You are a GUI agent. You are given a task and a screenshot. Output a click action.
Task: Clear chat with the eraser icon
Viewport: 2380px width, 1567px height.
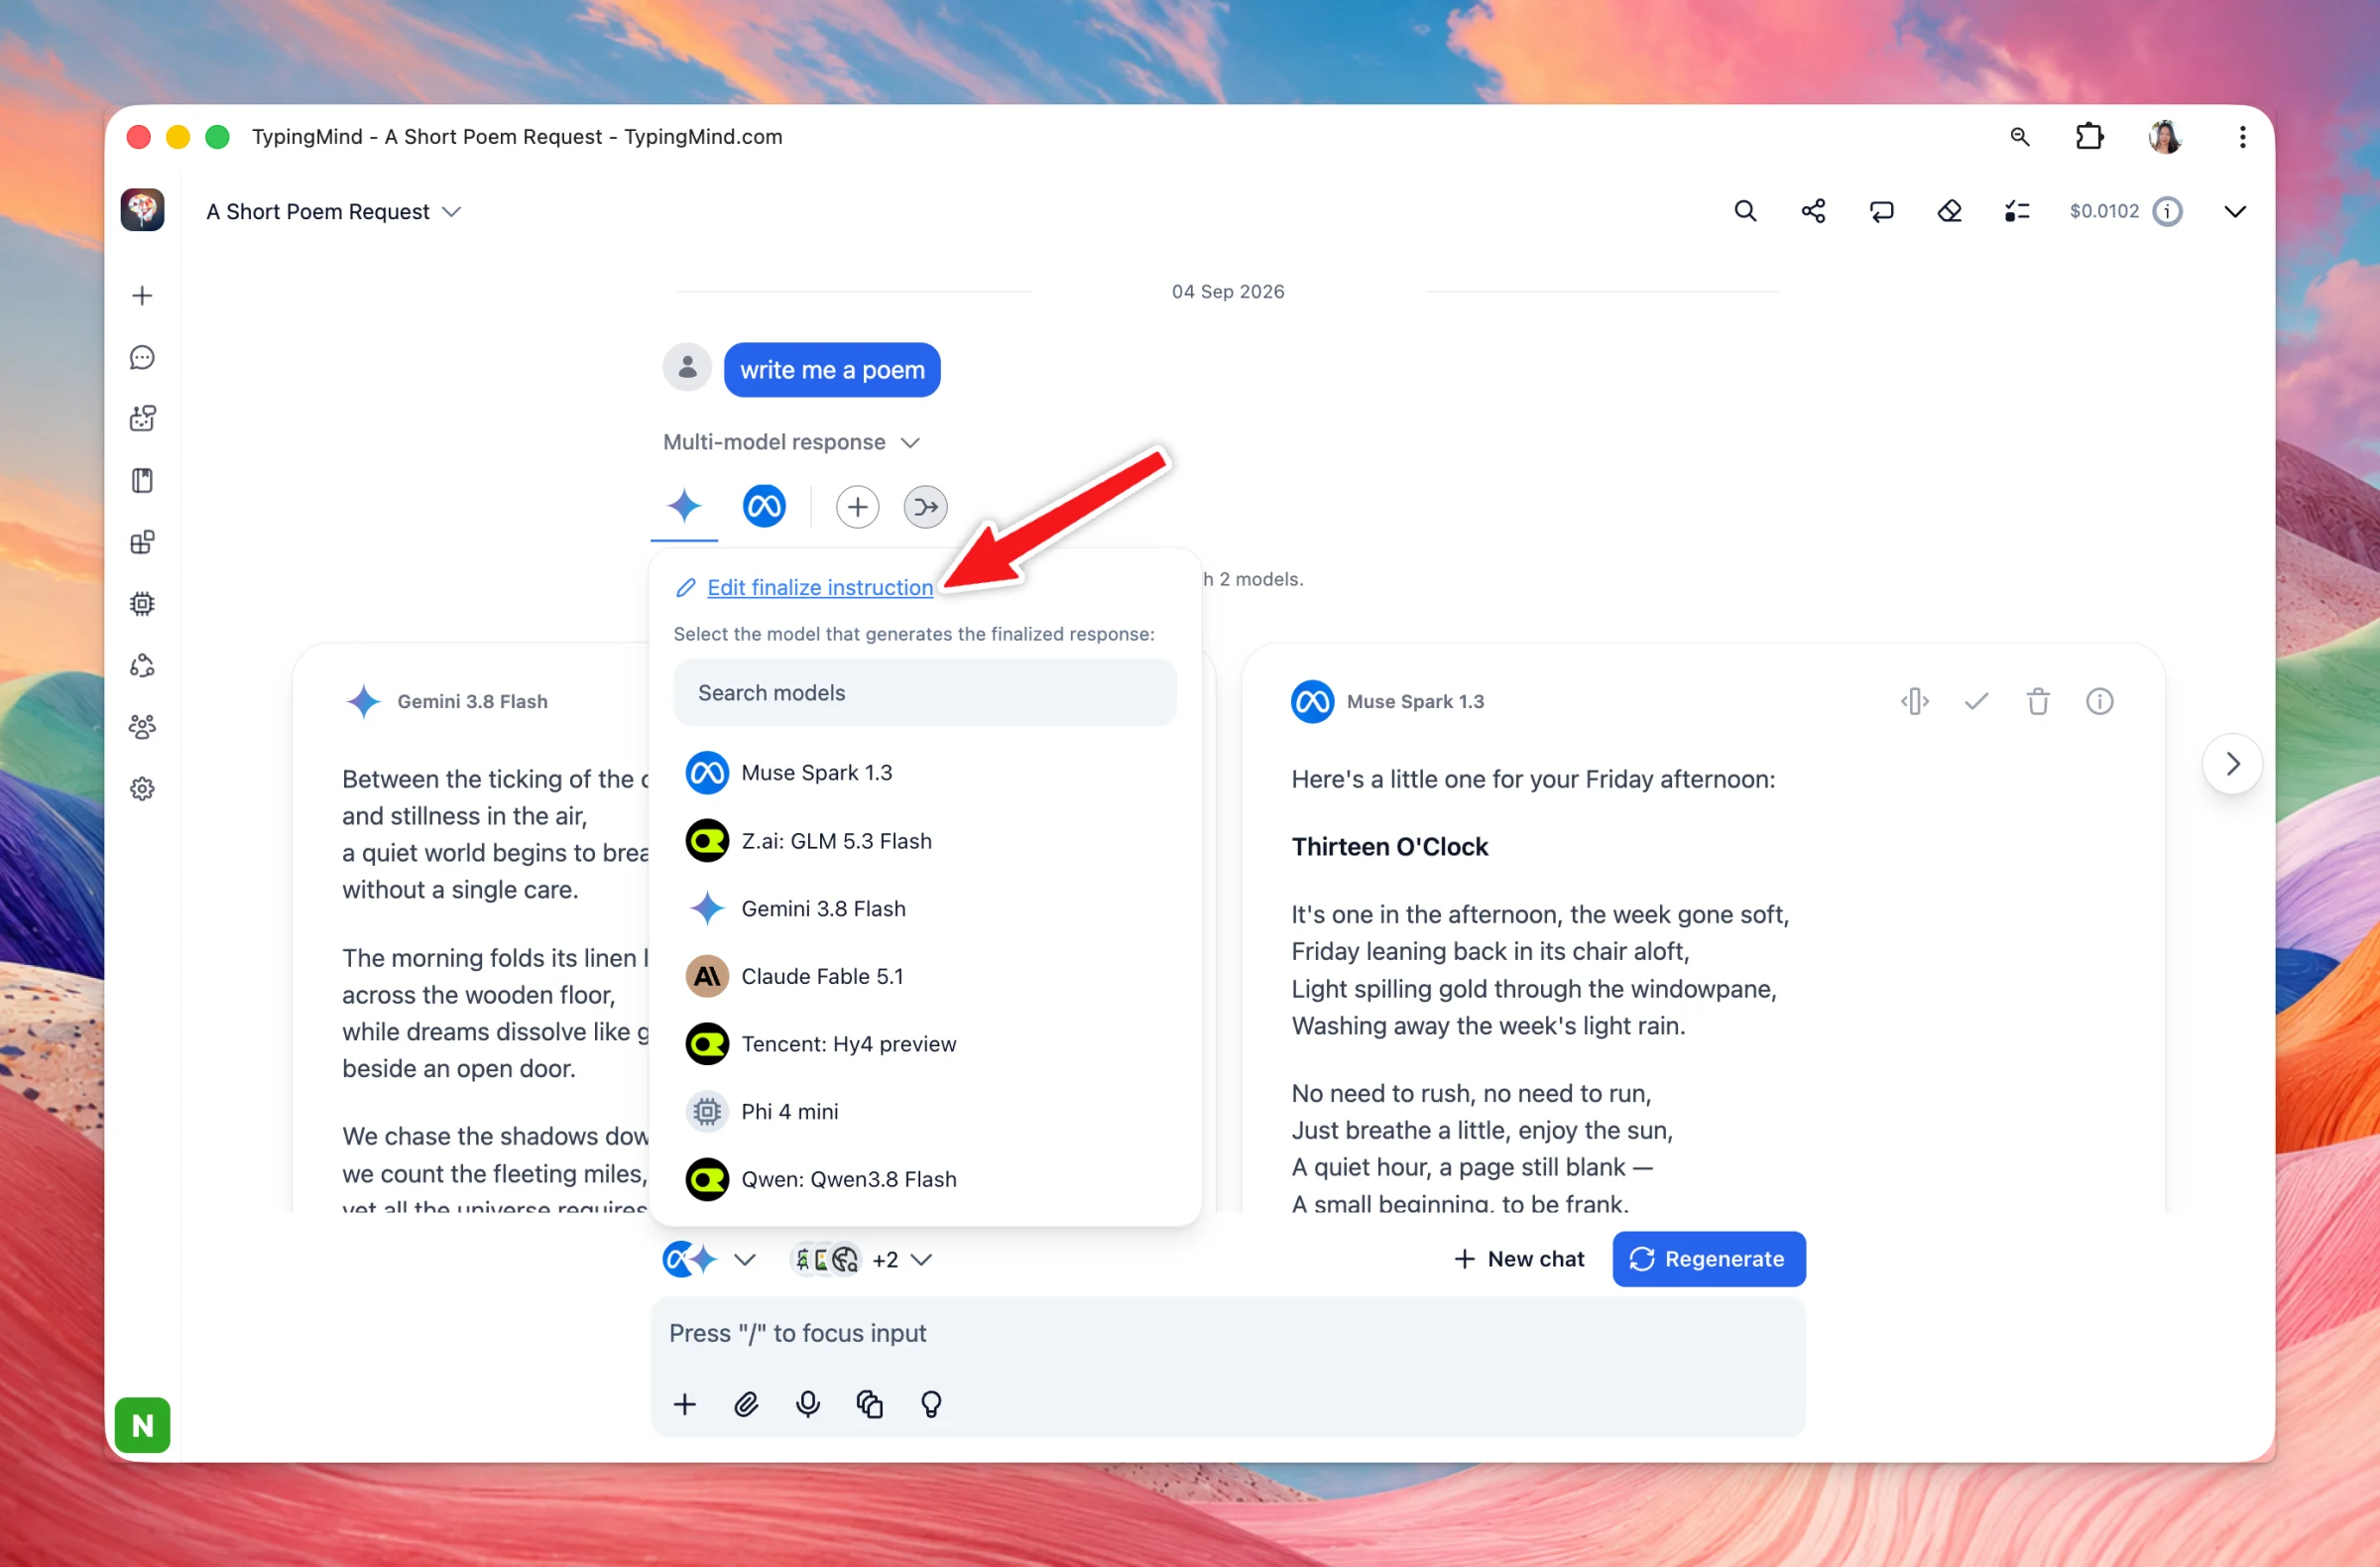tap(1949, 211)
